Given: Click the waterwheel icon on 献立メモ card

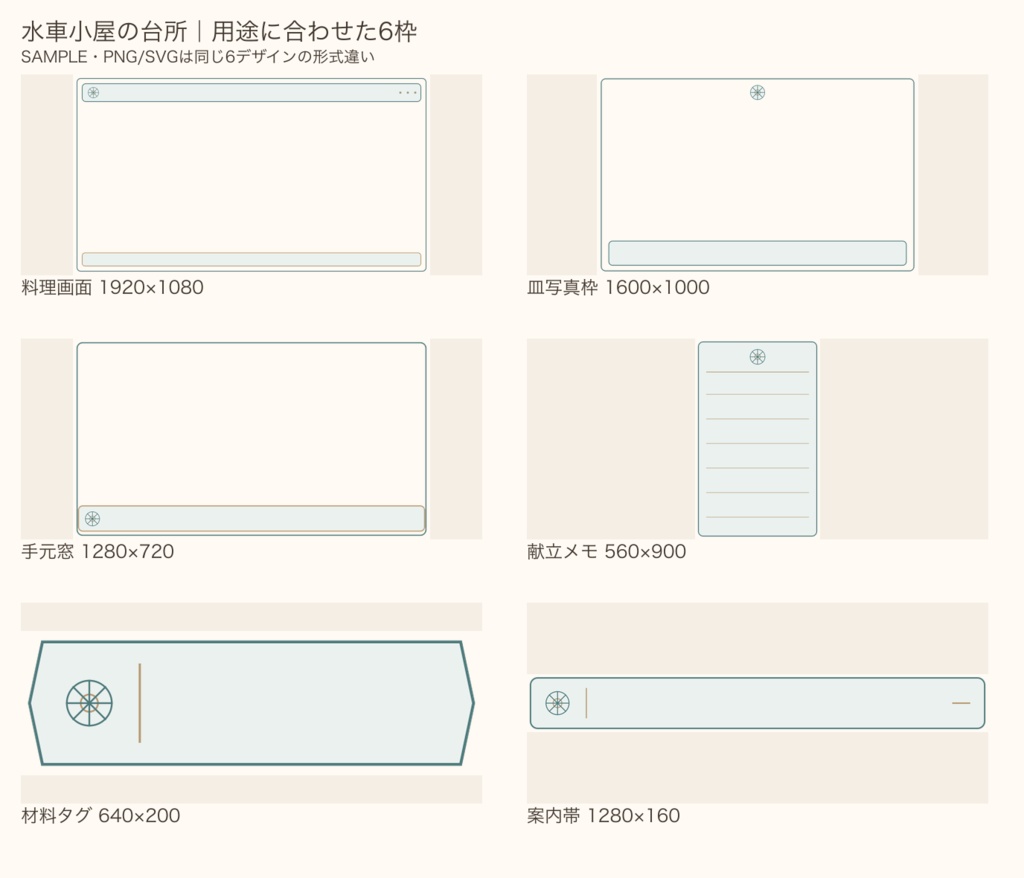Looking at the screenshot, I should (x=758, y=357).
